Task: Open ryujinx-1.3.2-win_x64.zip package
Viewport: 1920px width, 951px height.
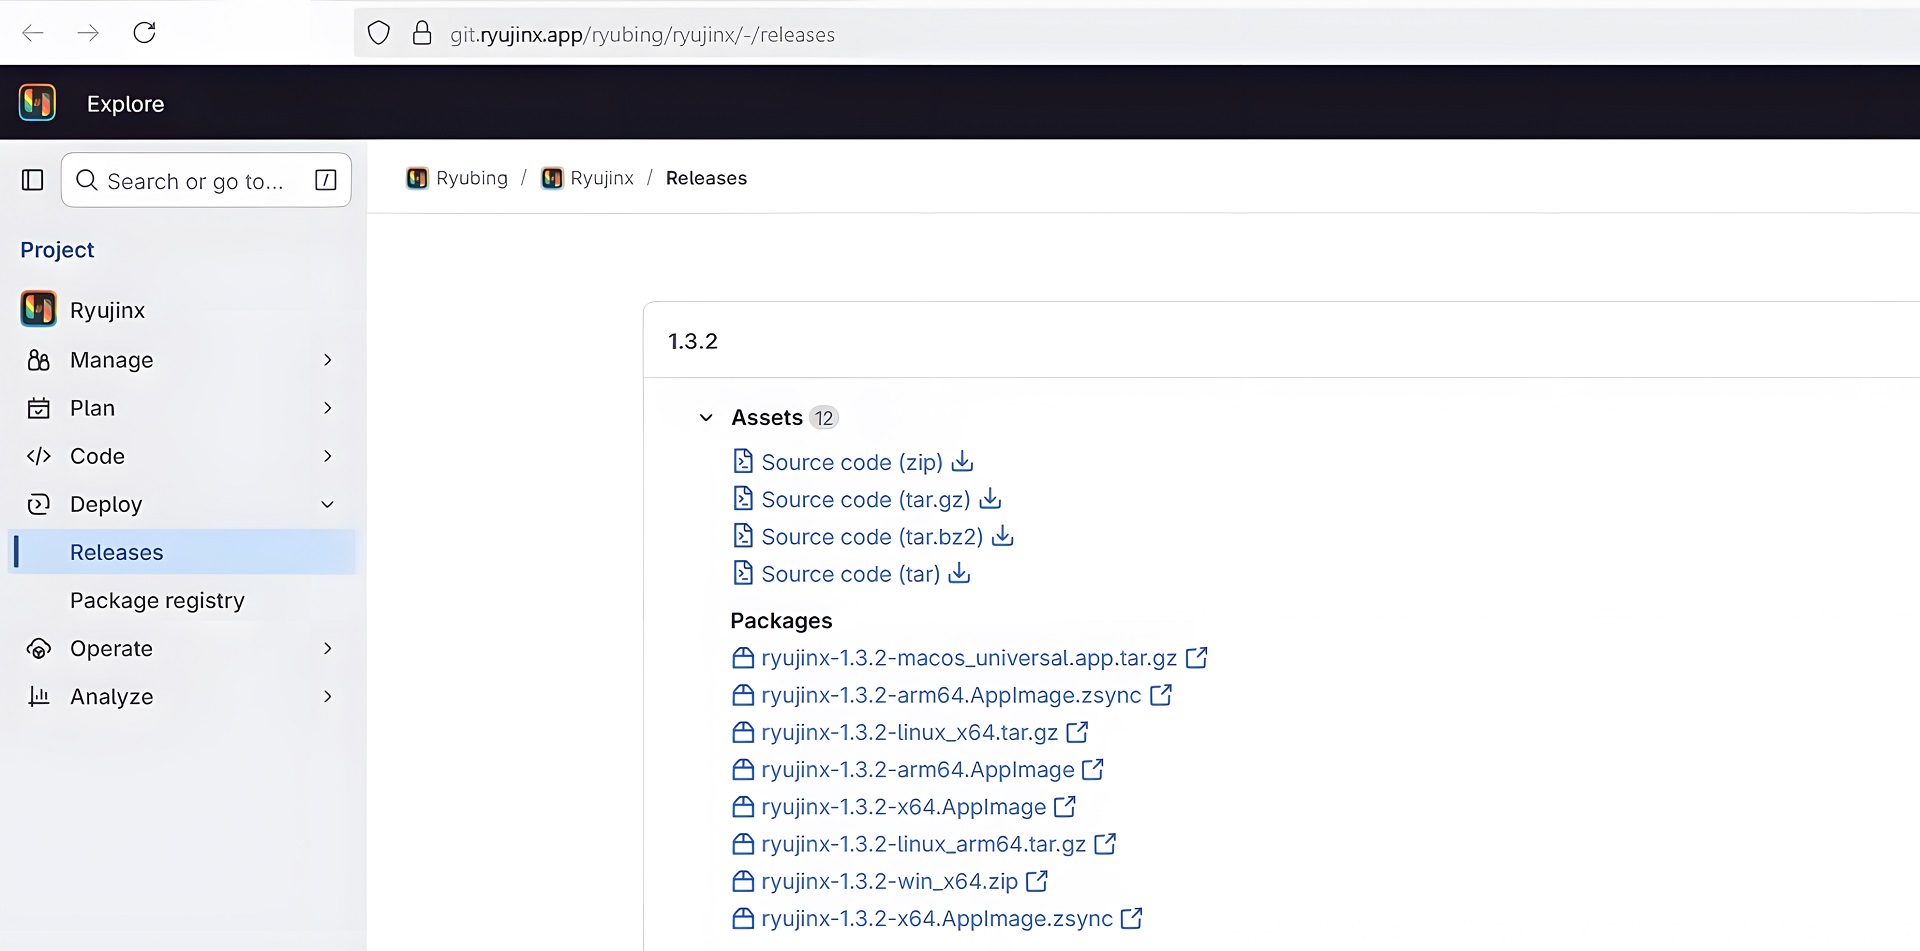Action: (x=889, y=882)
